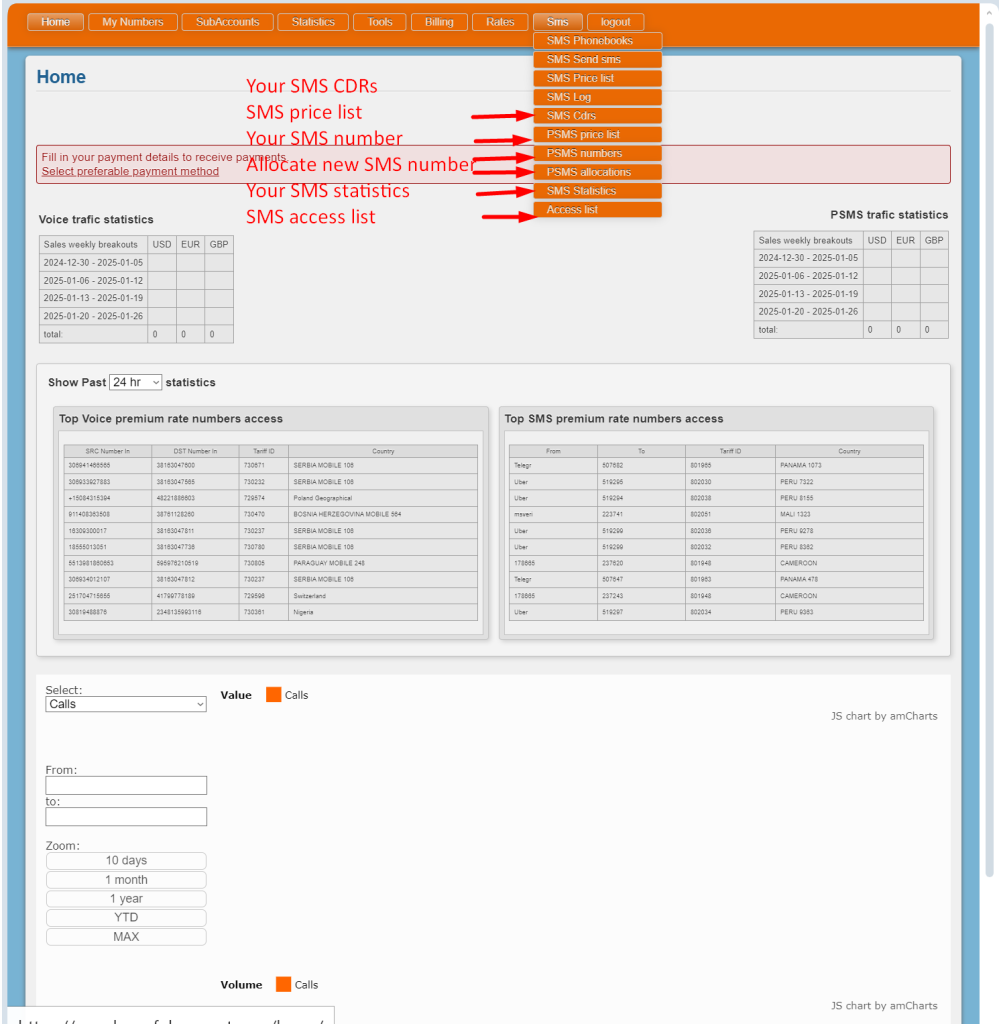
Task: Click the msveri sender cell
Action: click(553, 515)
